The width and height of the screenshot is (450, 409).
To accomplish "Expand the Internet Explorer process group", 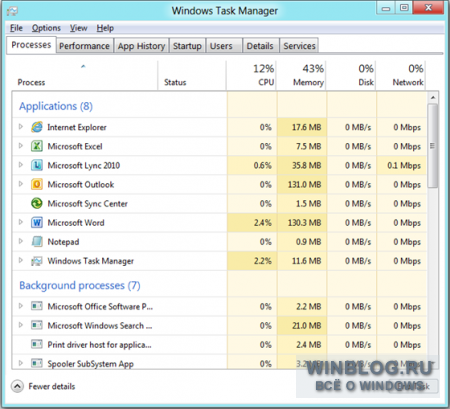I will click(x=21, y=127).
